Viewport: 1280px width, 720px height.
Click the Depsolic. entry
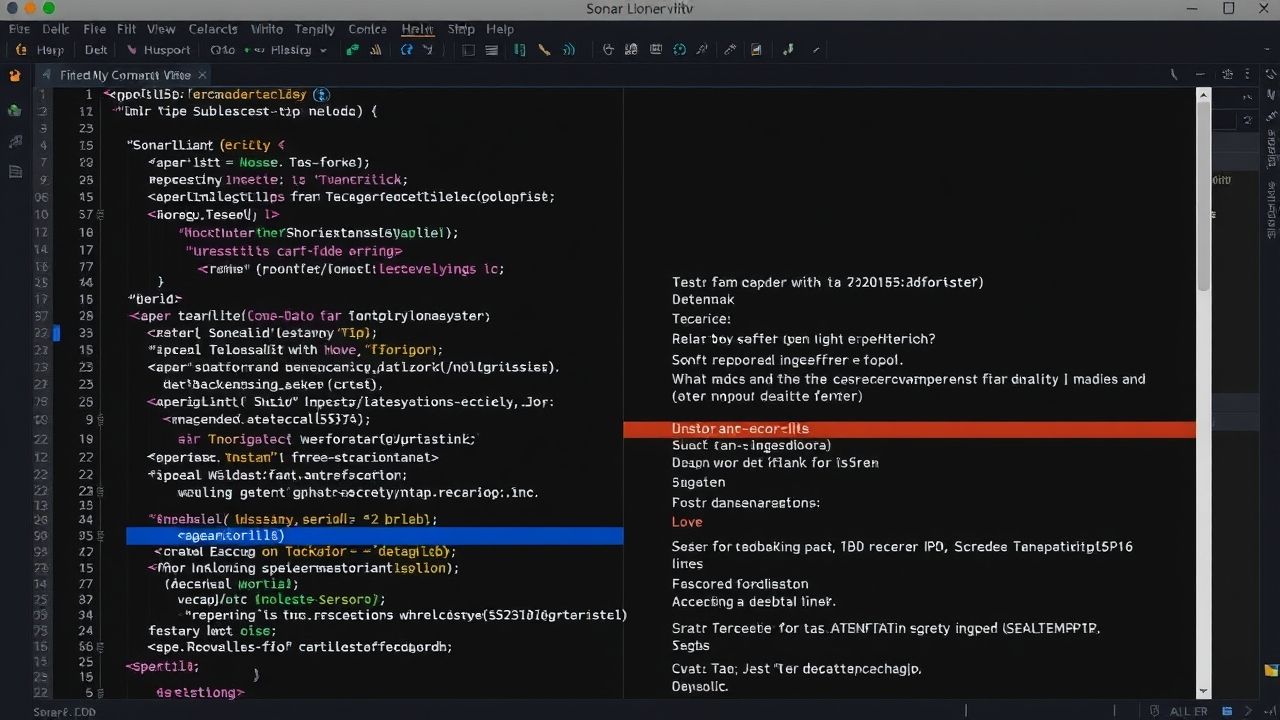[700, 687]
